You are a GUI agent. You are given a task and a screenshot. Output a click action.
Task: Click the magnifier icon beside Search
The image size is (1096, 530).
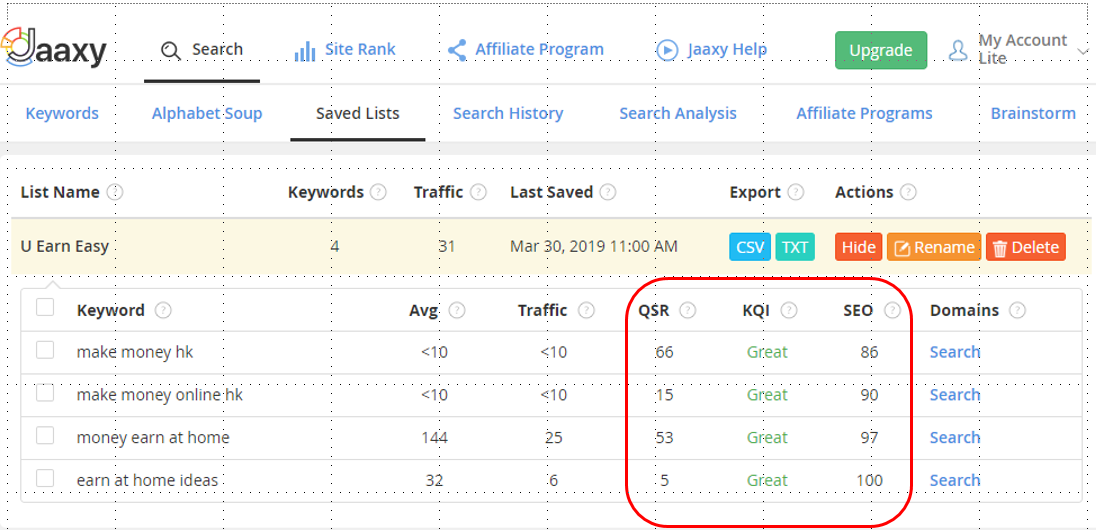[x=170, y=50]
